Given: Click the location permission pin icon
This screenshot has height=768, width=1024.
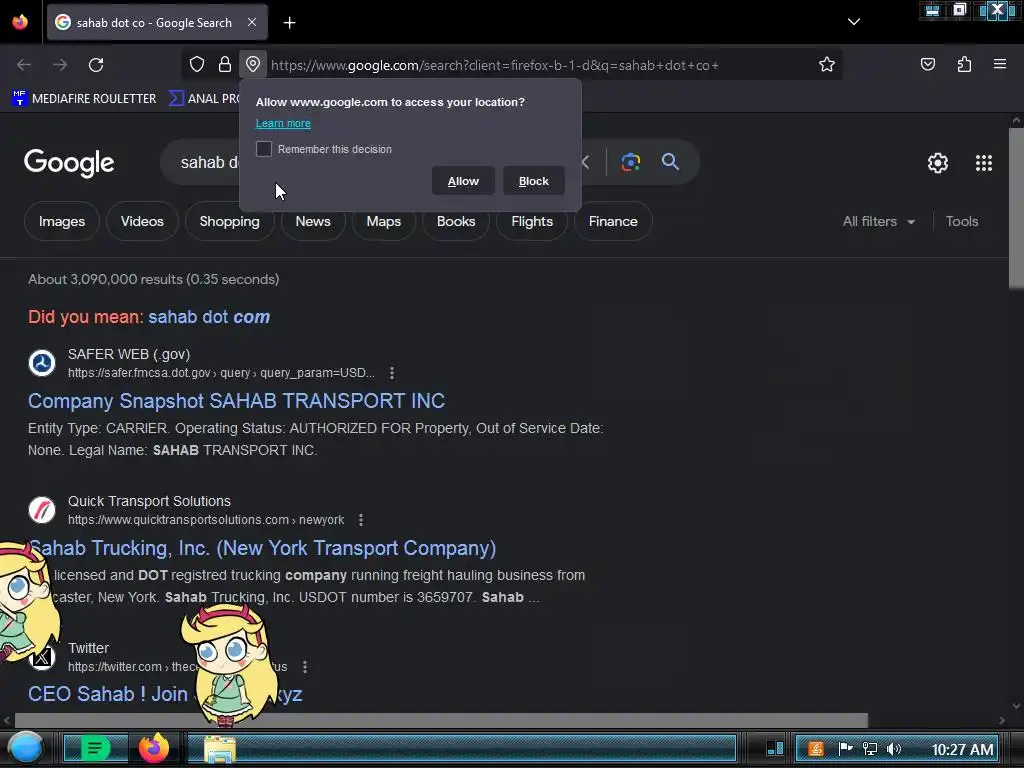Looking at the screenshot, I should coord(253,64).
